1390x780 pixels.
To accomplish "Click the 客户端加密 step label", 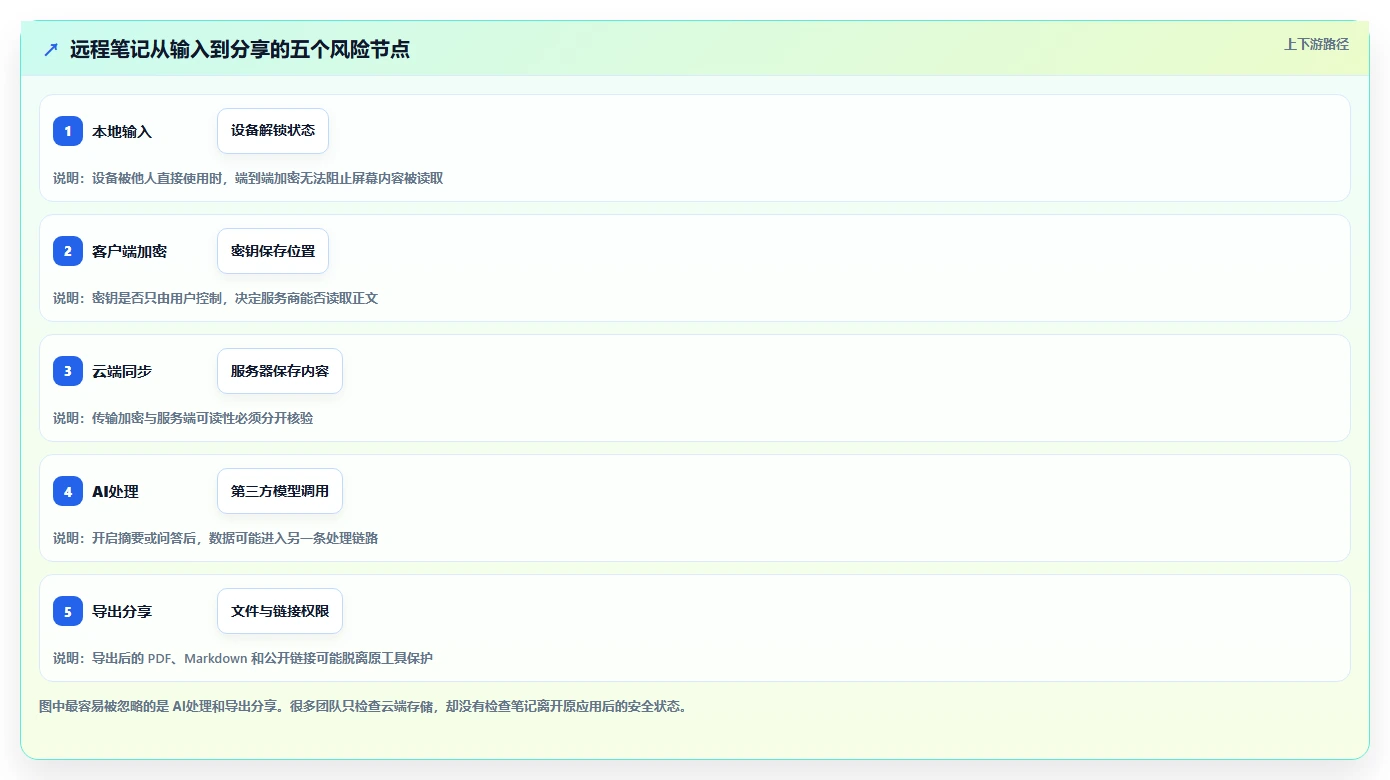I will pos(129,252).
